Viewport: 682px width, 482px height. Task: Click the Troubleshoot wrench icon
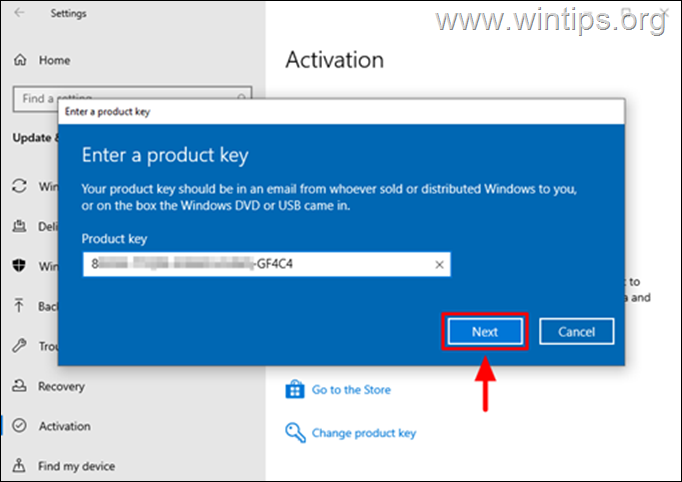click(19, 345)
